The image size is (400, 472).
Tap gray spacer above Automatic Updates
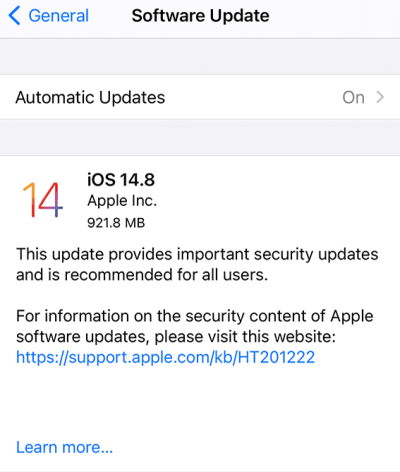coord(200,56)
